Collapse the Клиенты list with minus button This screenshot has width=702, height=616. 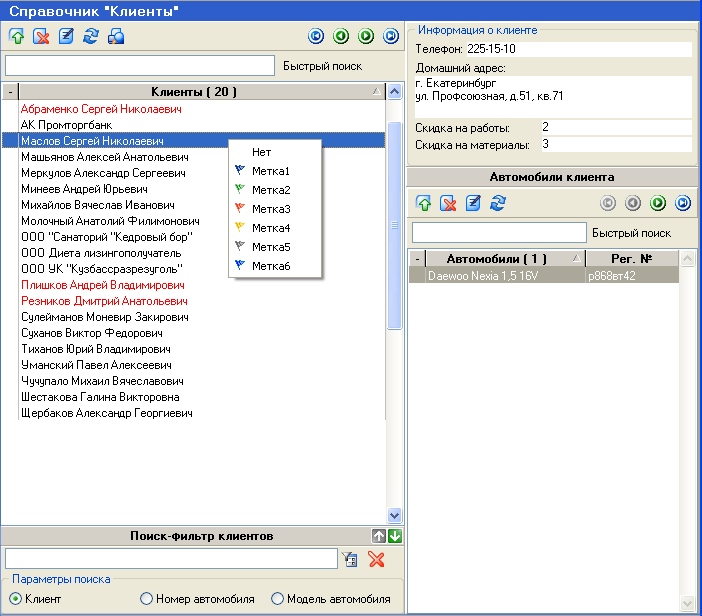(x=10, y=92)
